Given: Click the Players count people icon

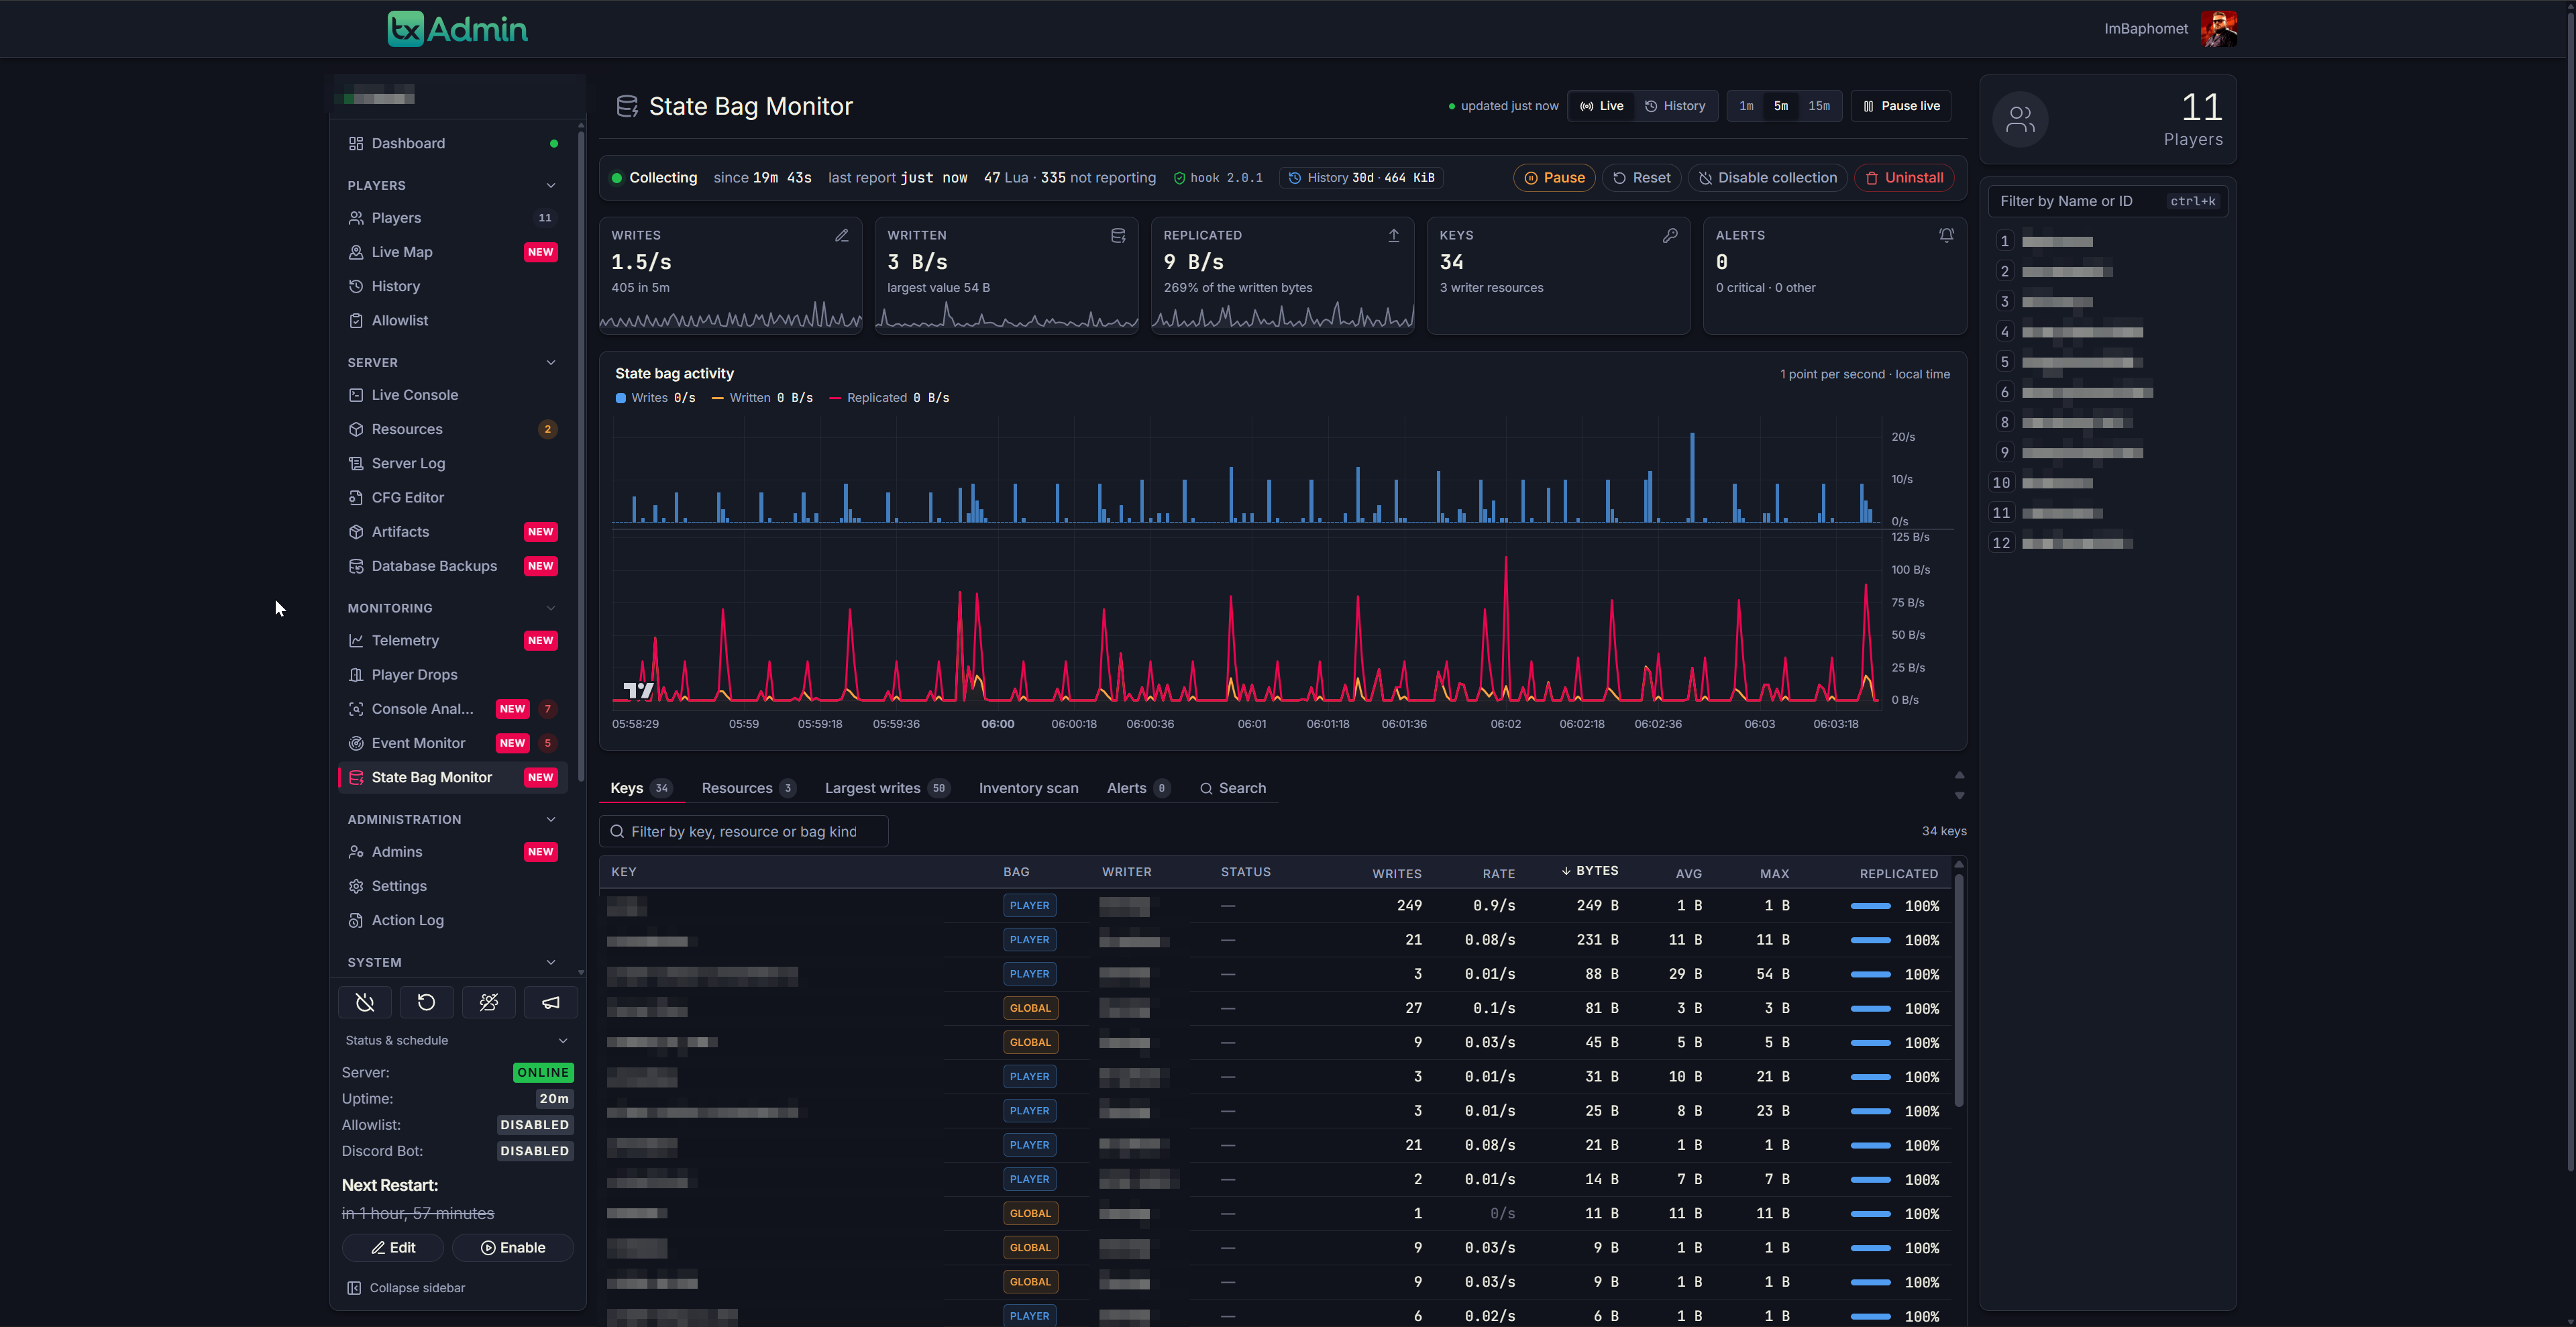Looking at the screenshot, I should [2020, 120].
